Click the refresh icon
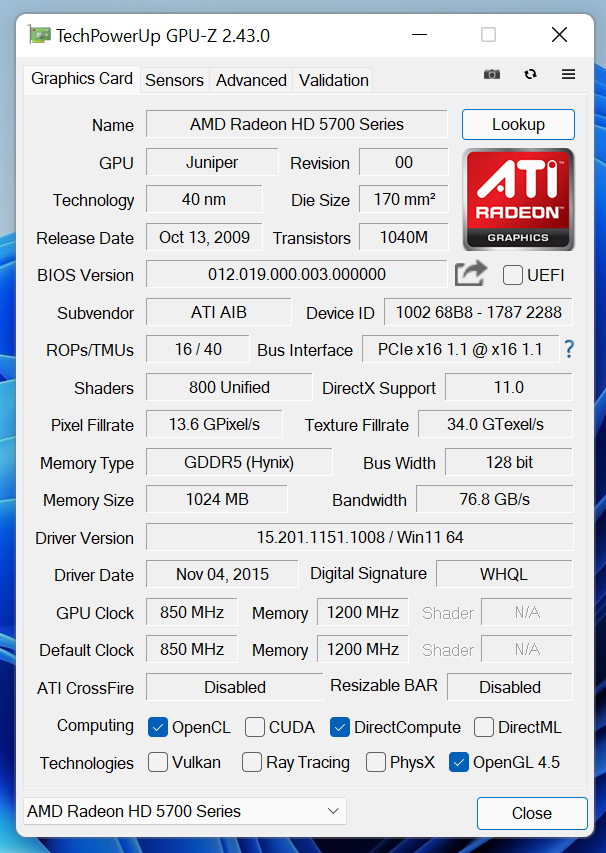This screenshot has width=606, height=853. pos(530,74)
